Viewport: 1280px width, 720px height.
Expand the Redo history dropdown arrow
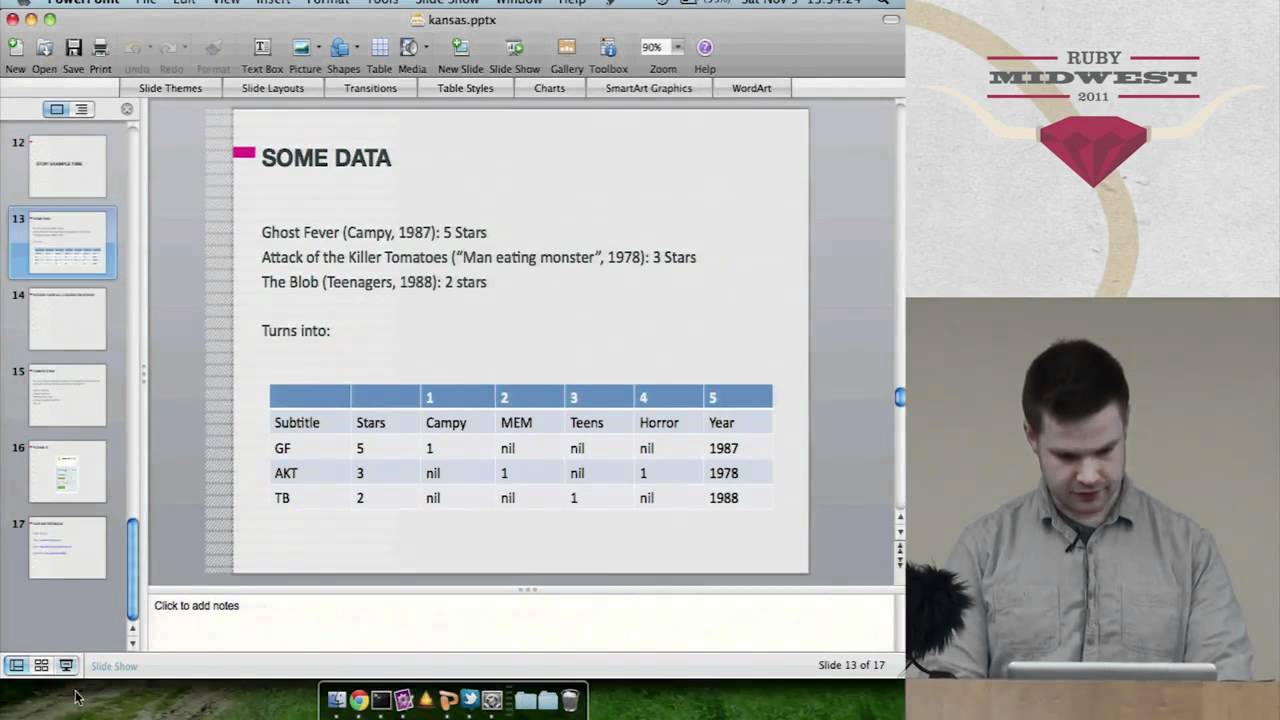(185, 47)
